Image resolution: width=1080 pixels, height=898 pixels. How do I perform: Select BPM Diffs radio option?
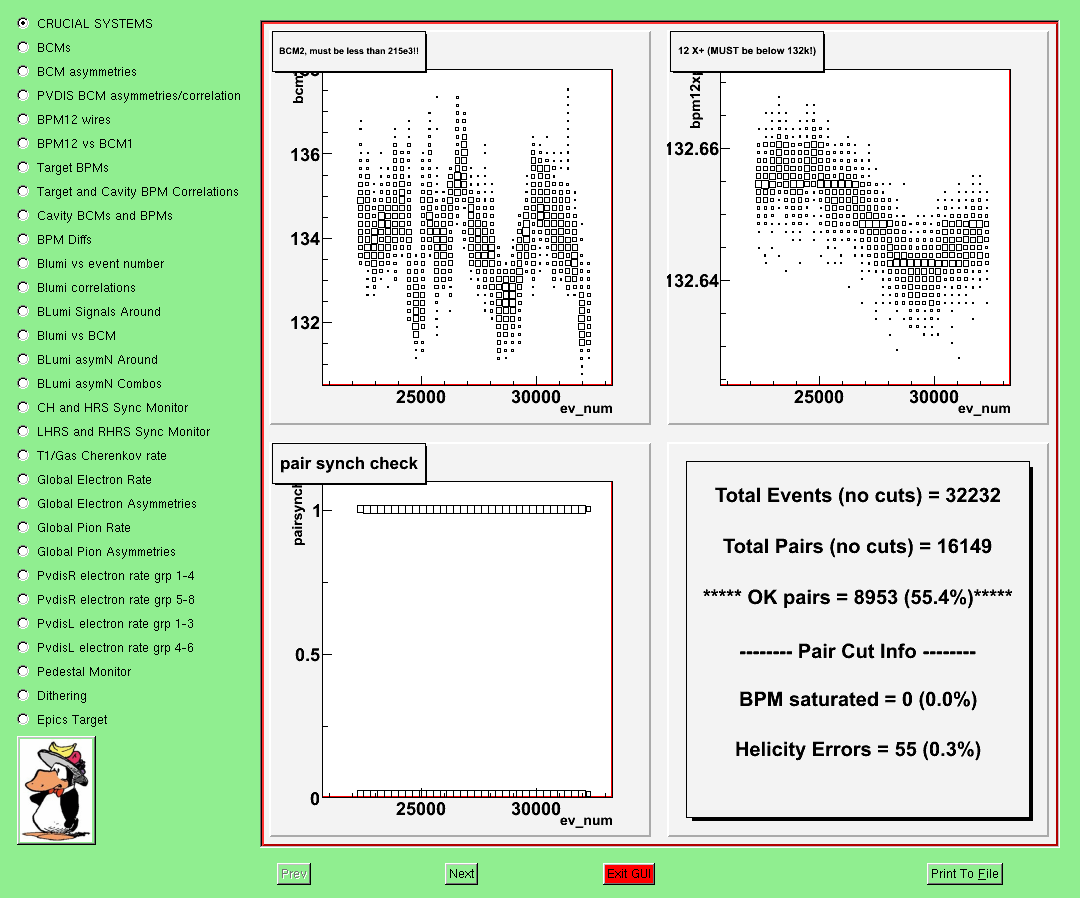click(23, 239)
